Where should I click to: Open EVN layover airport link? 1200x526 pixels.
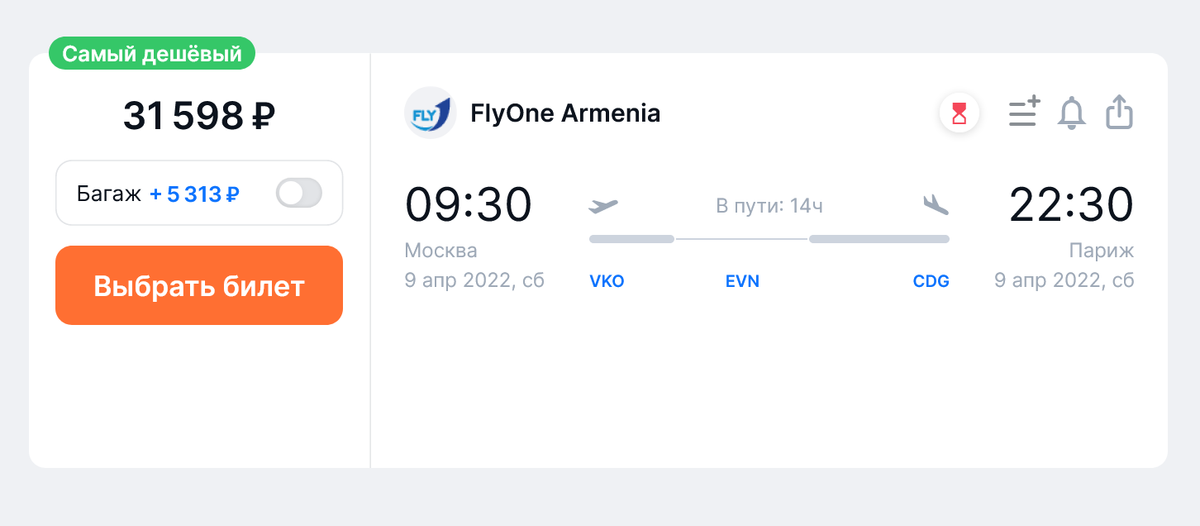tap(742, 281)
